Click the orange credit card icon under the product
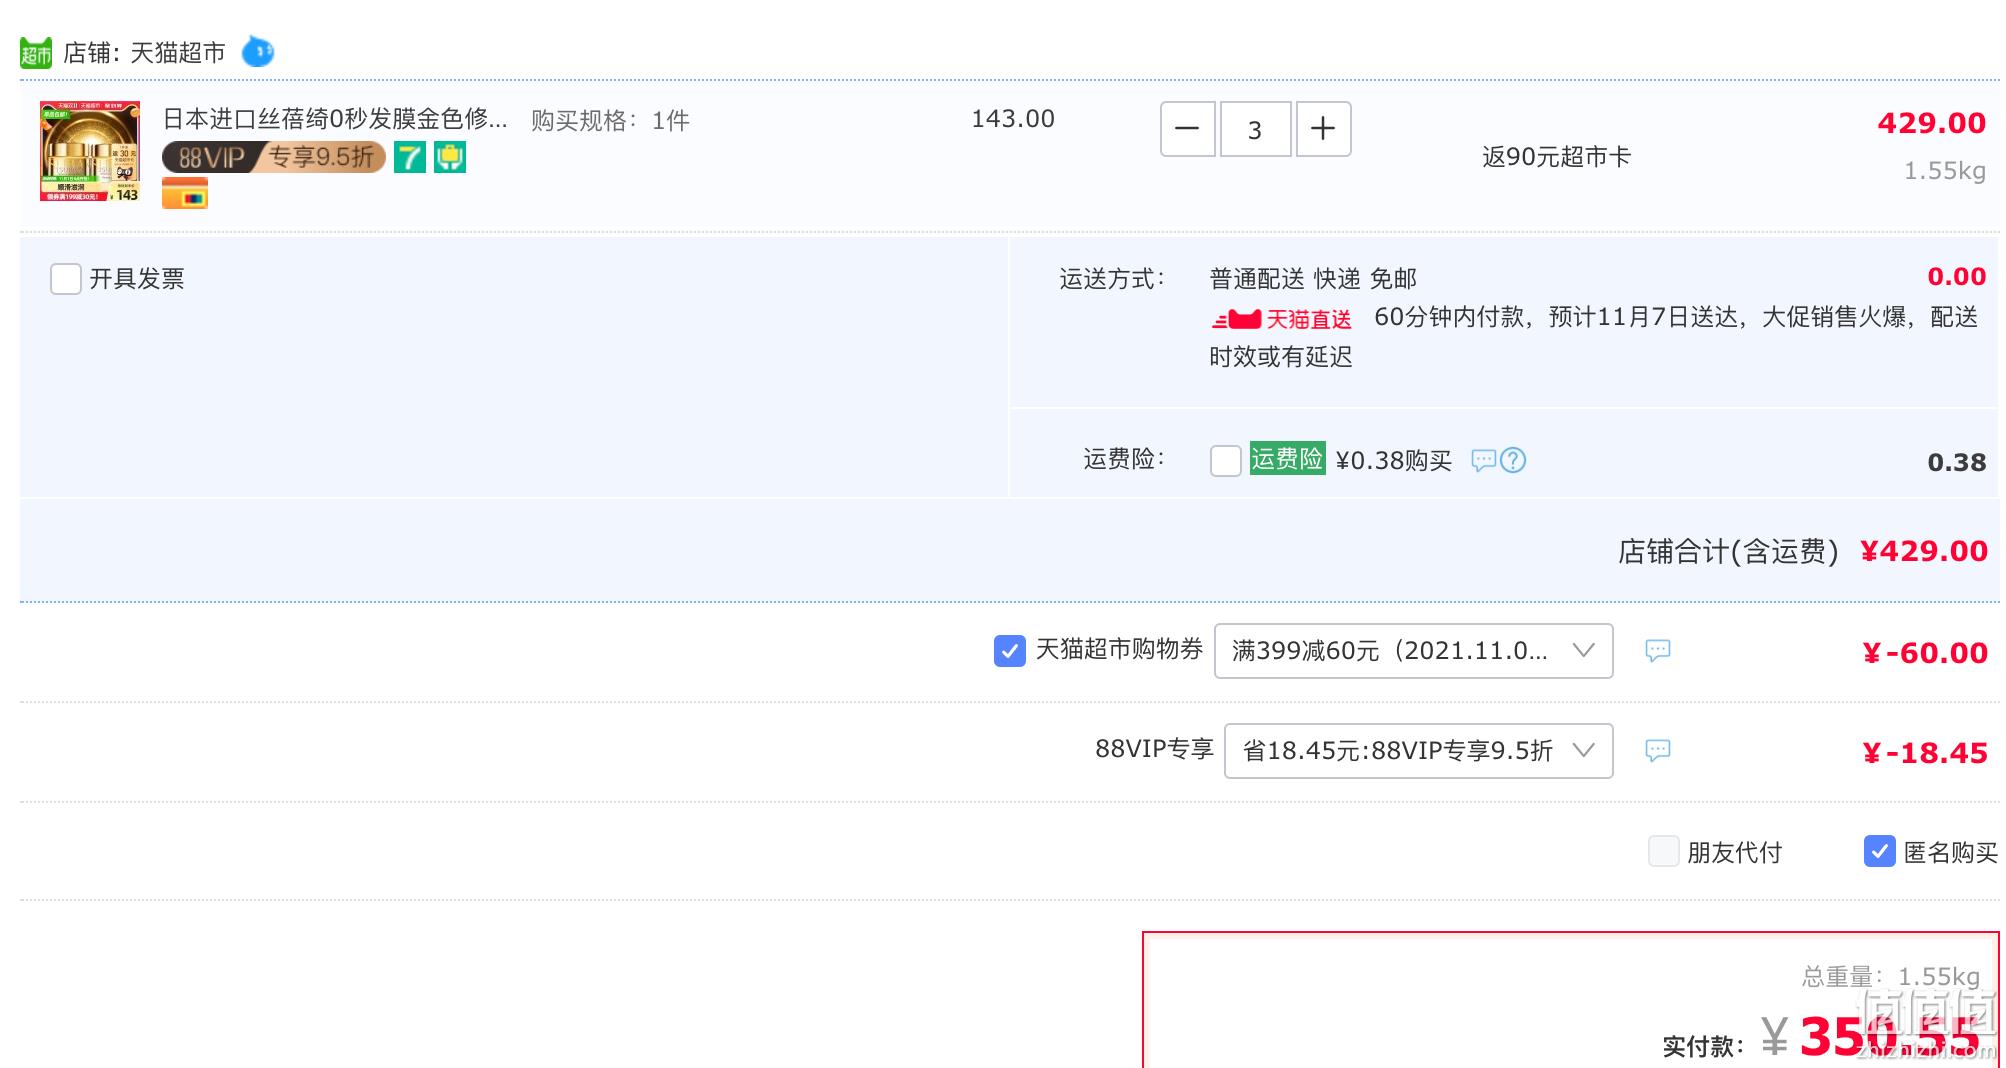The image size is (2006, 1068). [185, 194]
